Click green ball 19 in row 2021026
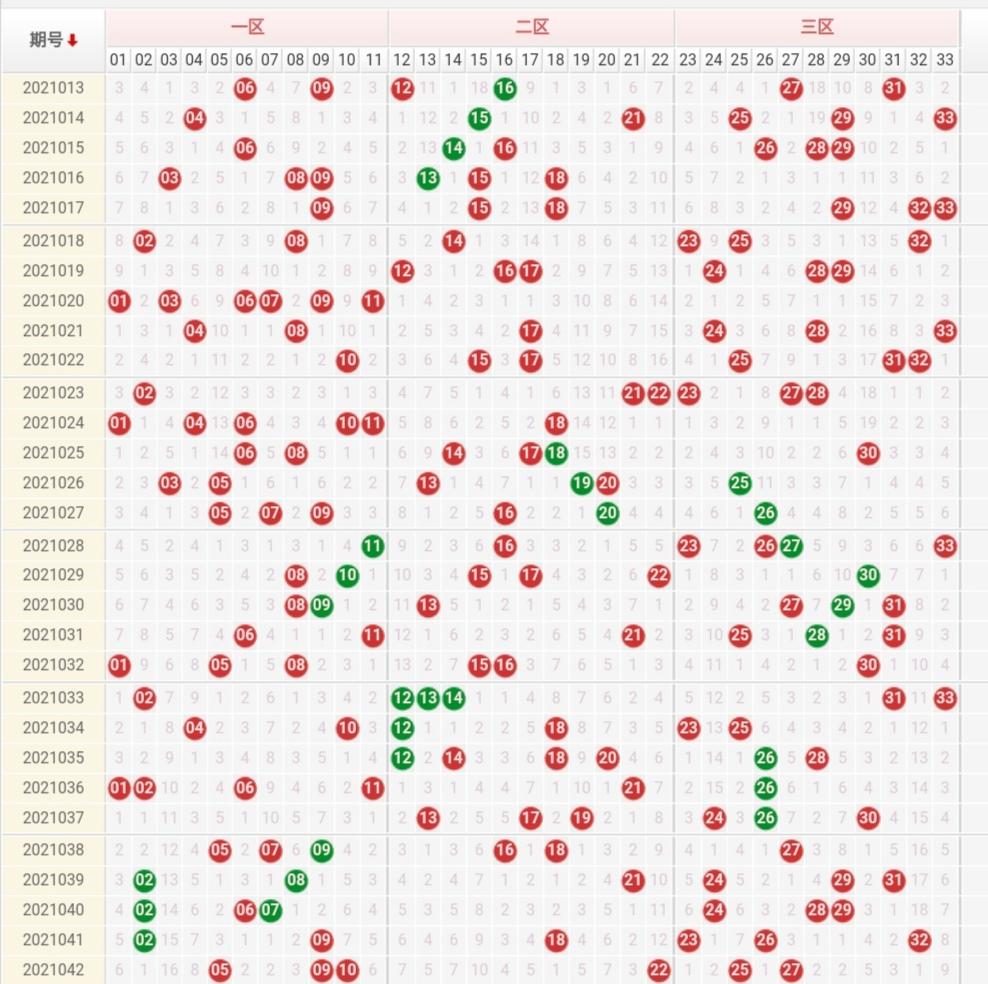This screenshot has height=984, width=988. [582, 483]
